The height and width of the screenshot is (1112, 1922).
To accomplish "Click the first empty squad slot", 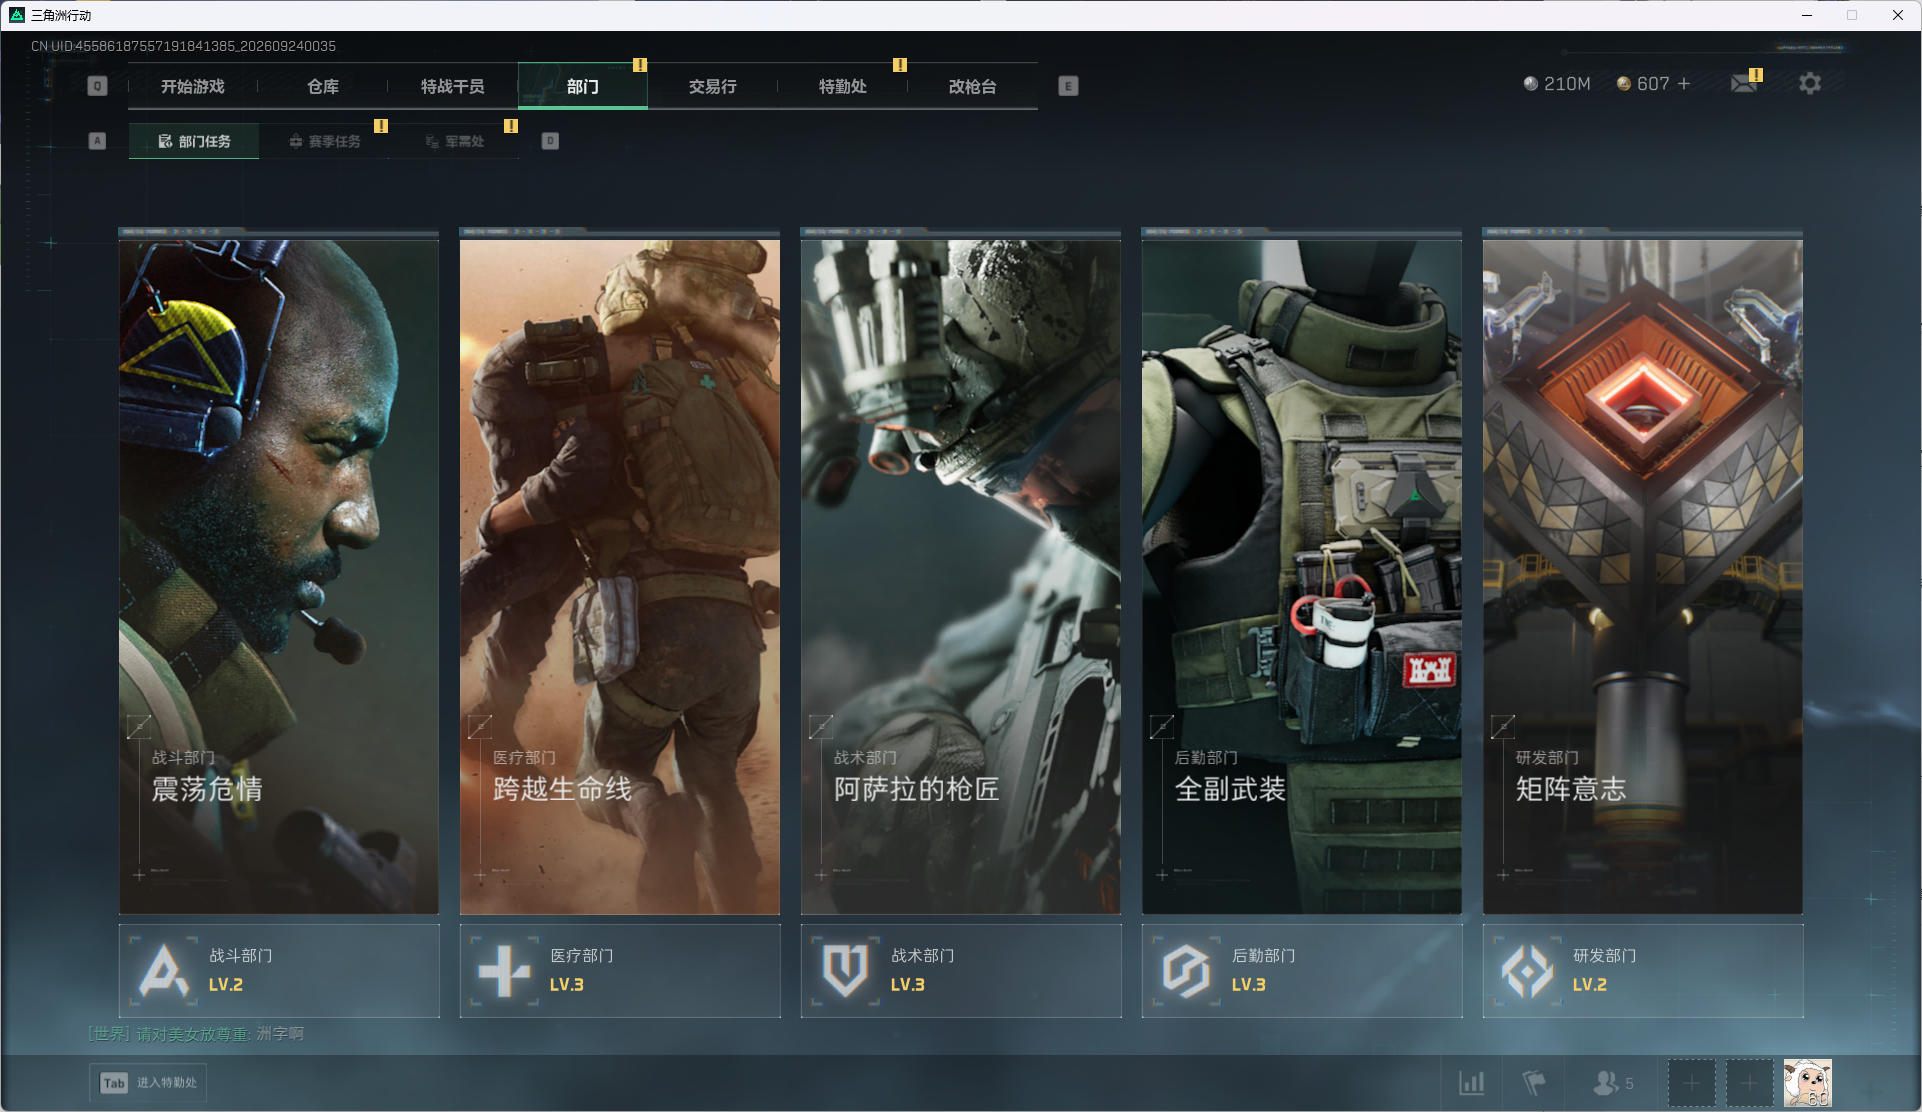I will [1691, 1083].
